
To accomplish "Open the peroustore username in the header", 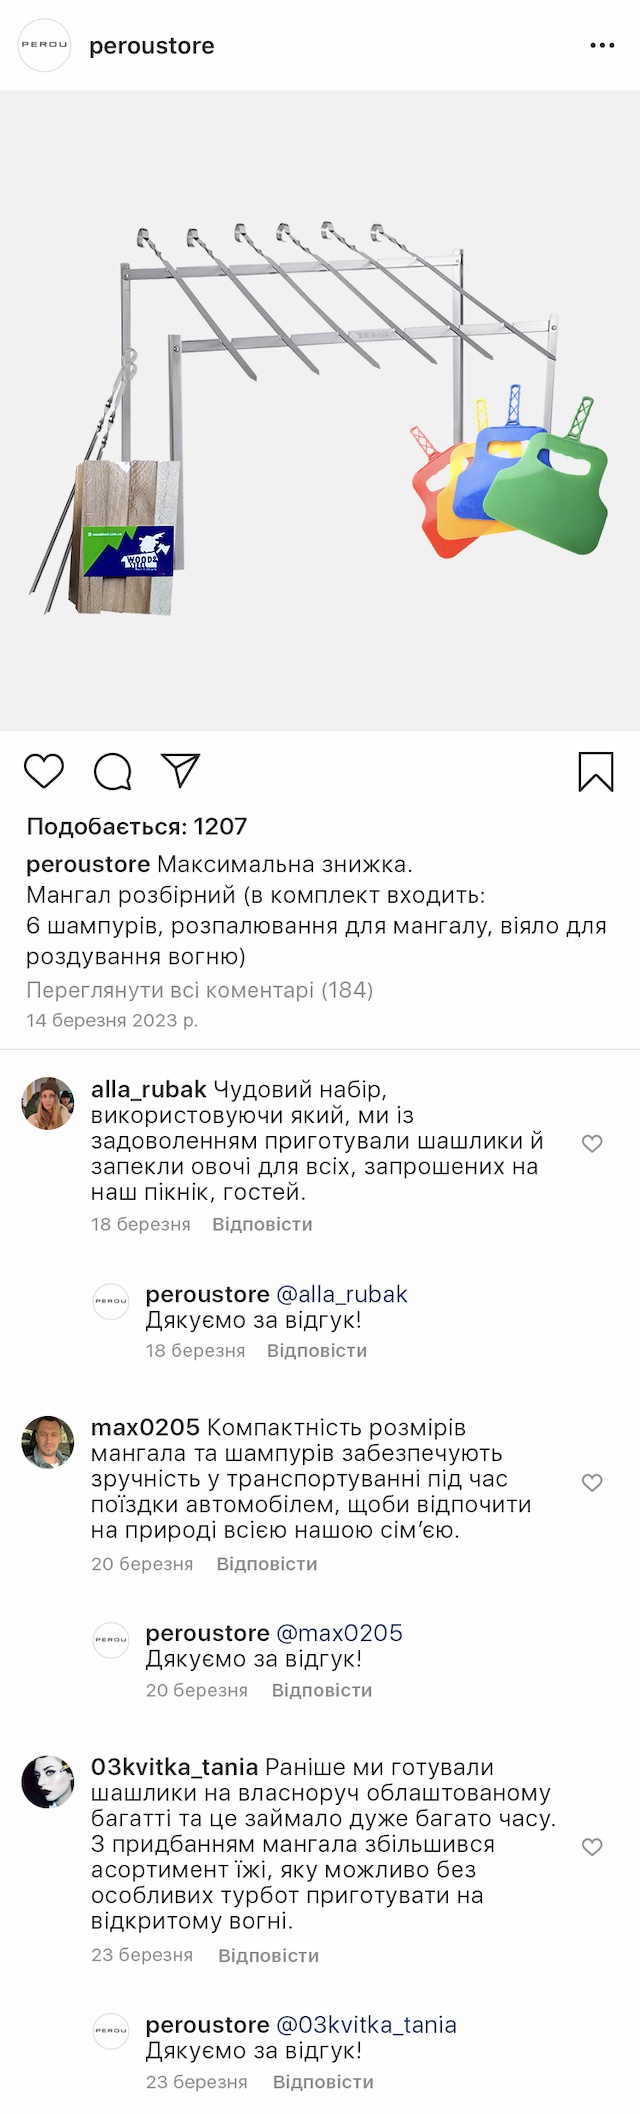I will (152, 46).
